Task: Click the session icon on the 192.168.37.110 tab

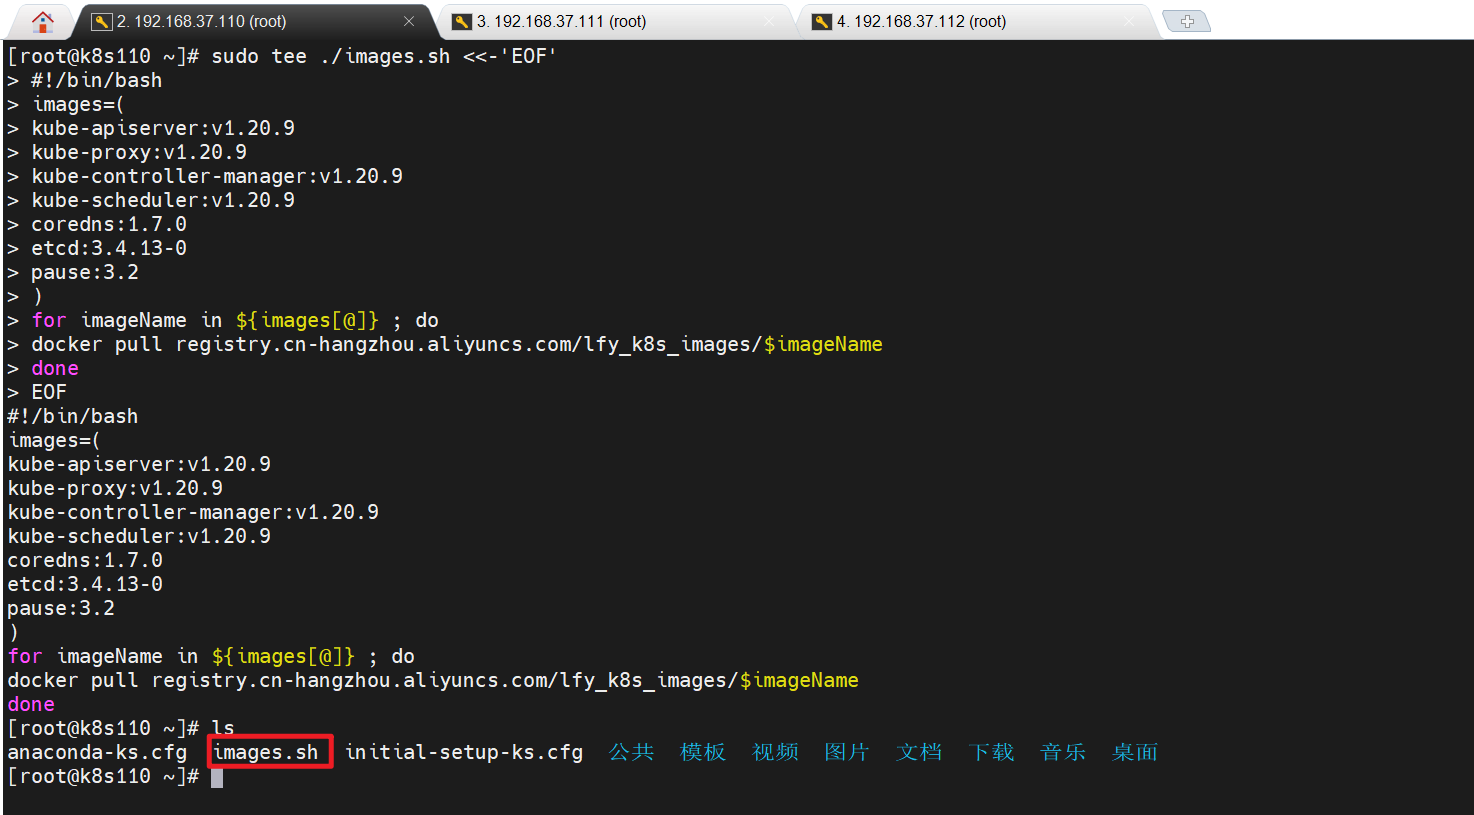Action: [x=102, y=21]
